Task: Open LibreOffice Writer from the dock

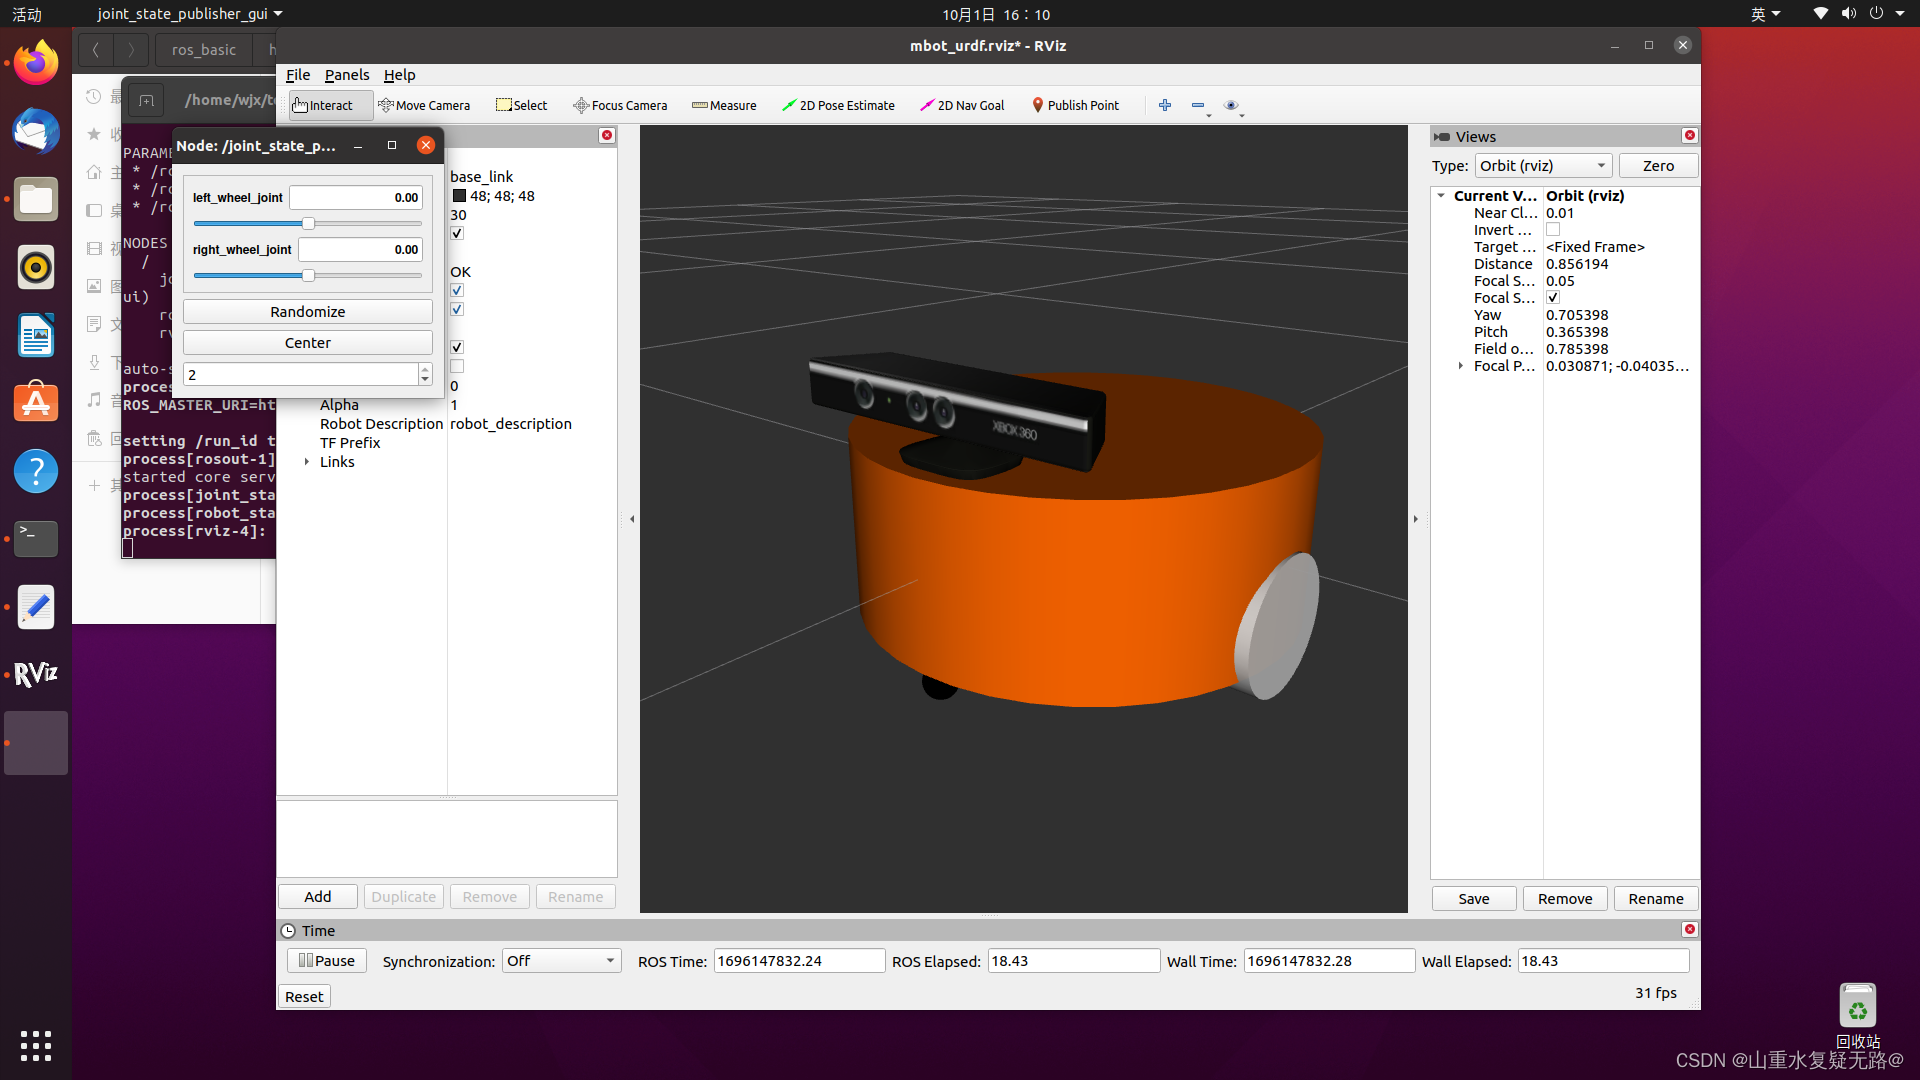Action: pos(36,335)
